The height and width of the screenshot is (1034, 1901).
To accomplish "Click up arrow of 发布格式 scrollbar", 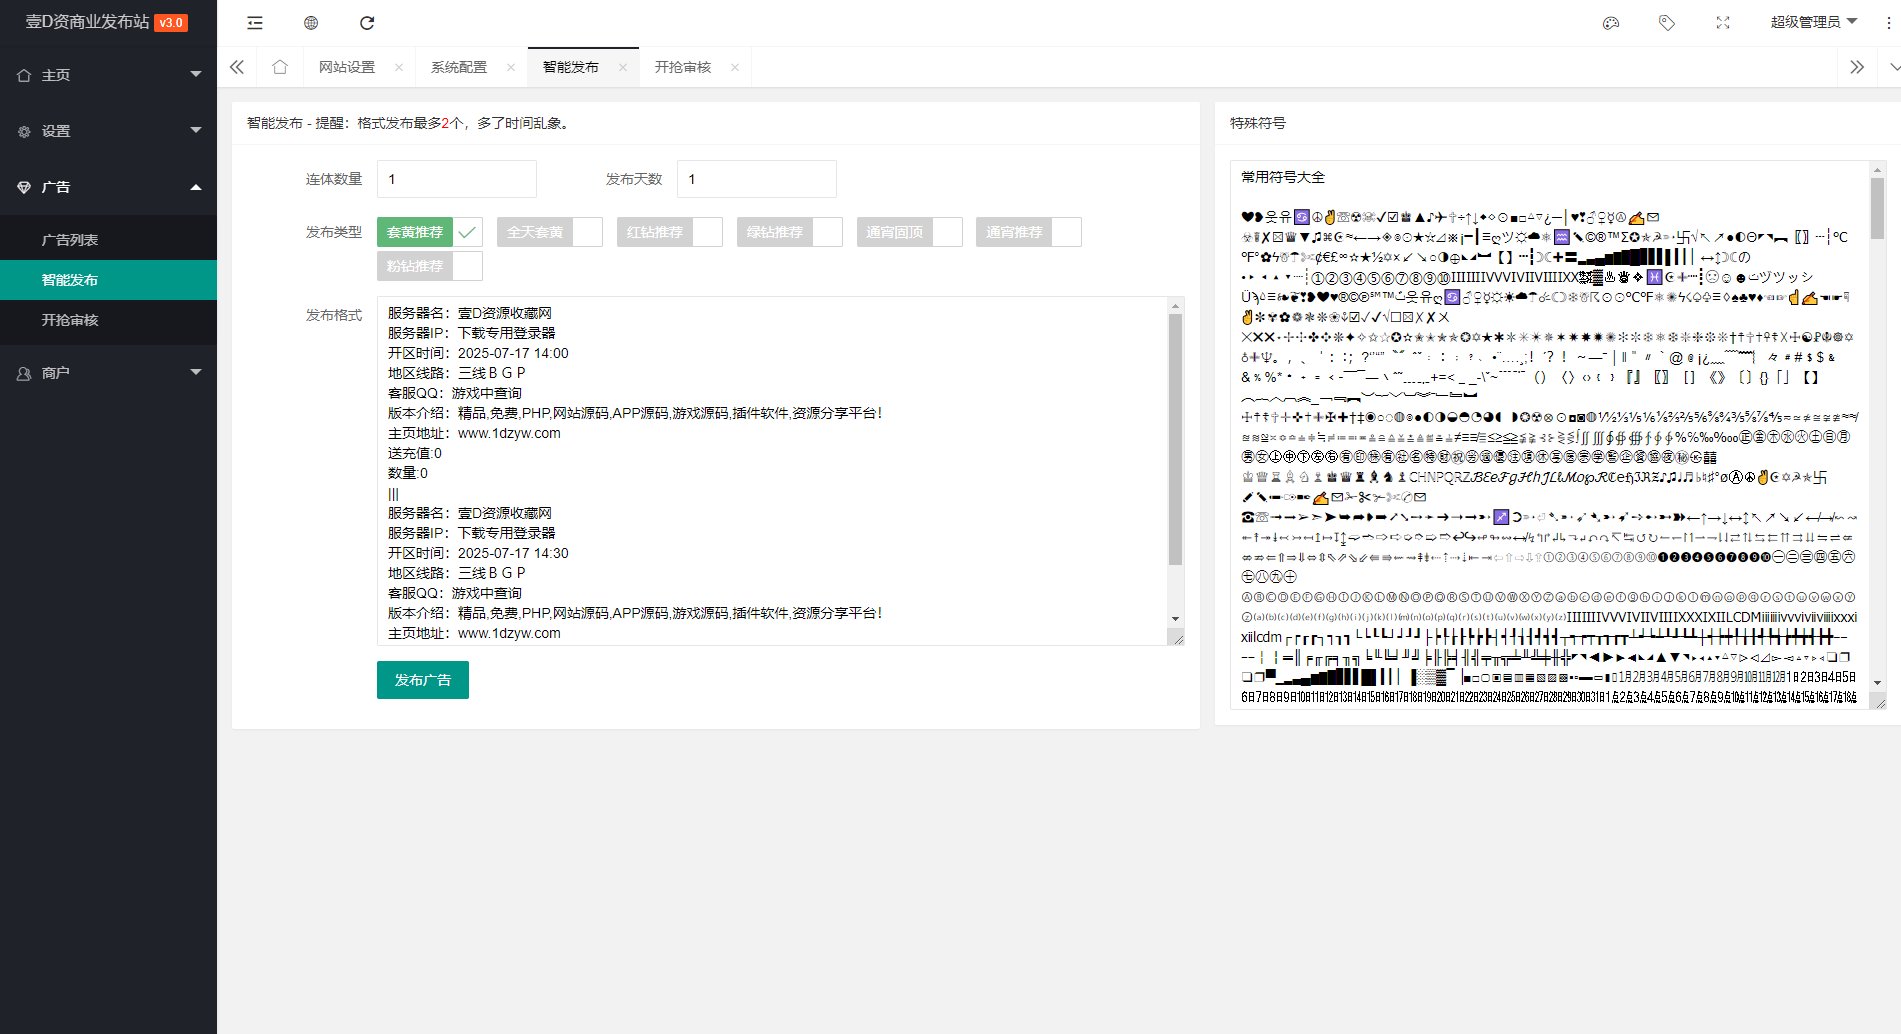I will [1176, 306].
